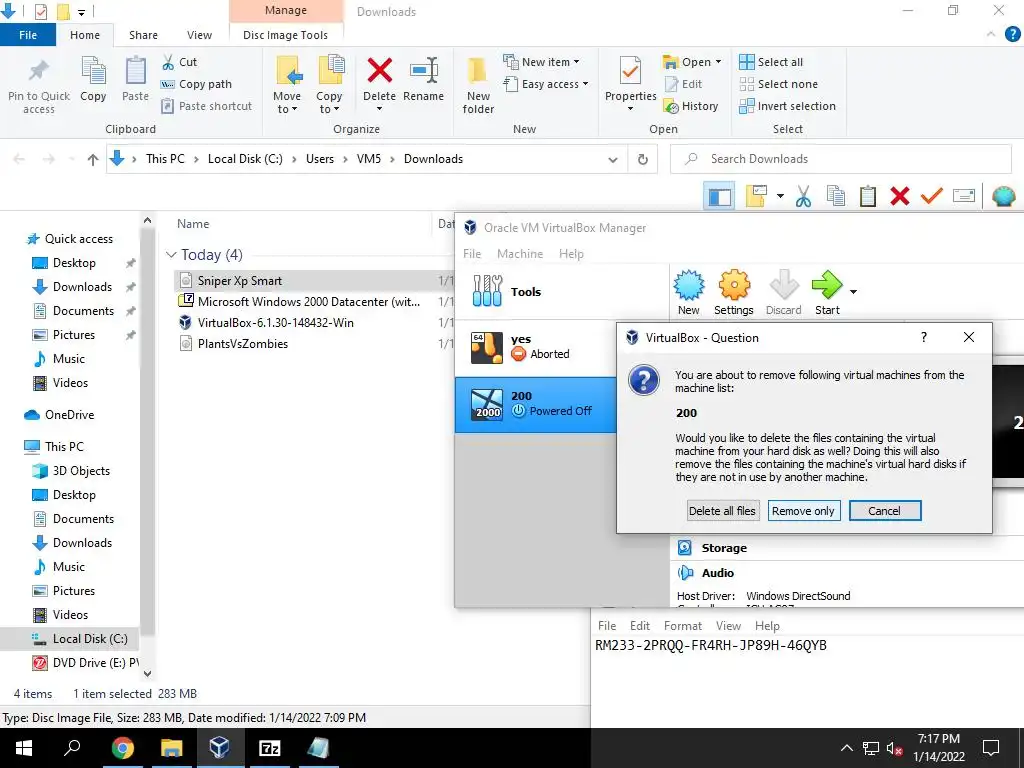Click Select all in ribbon
The height and width of the screenshot is (768, 1024).
pyautogui.click(x=771, y=62)
